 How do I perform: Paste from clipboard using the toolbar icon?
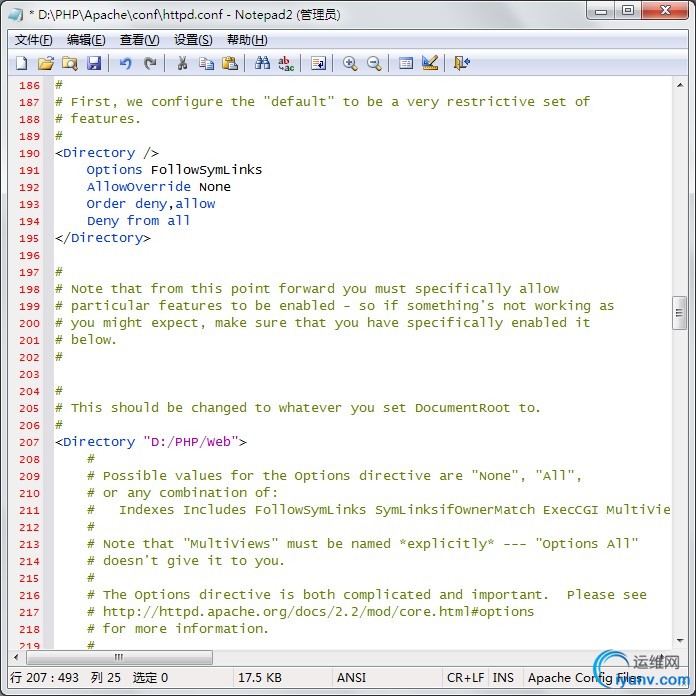pyautogui.click(x=230, y=63)
